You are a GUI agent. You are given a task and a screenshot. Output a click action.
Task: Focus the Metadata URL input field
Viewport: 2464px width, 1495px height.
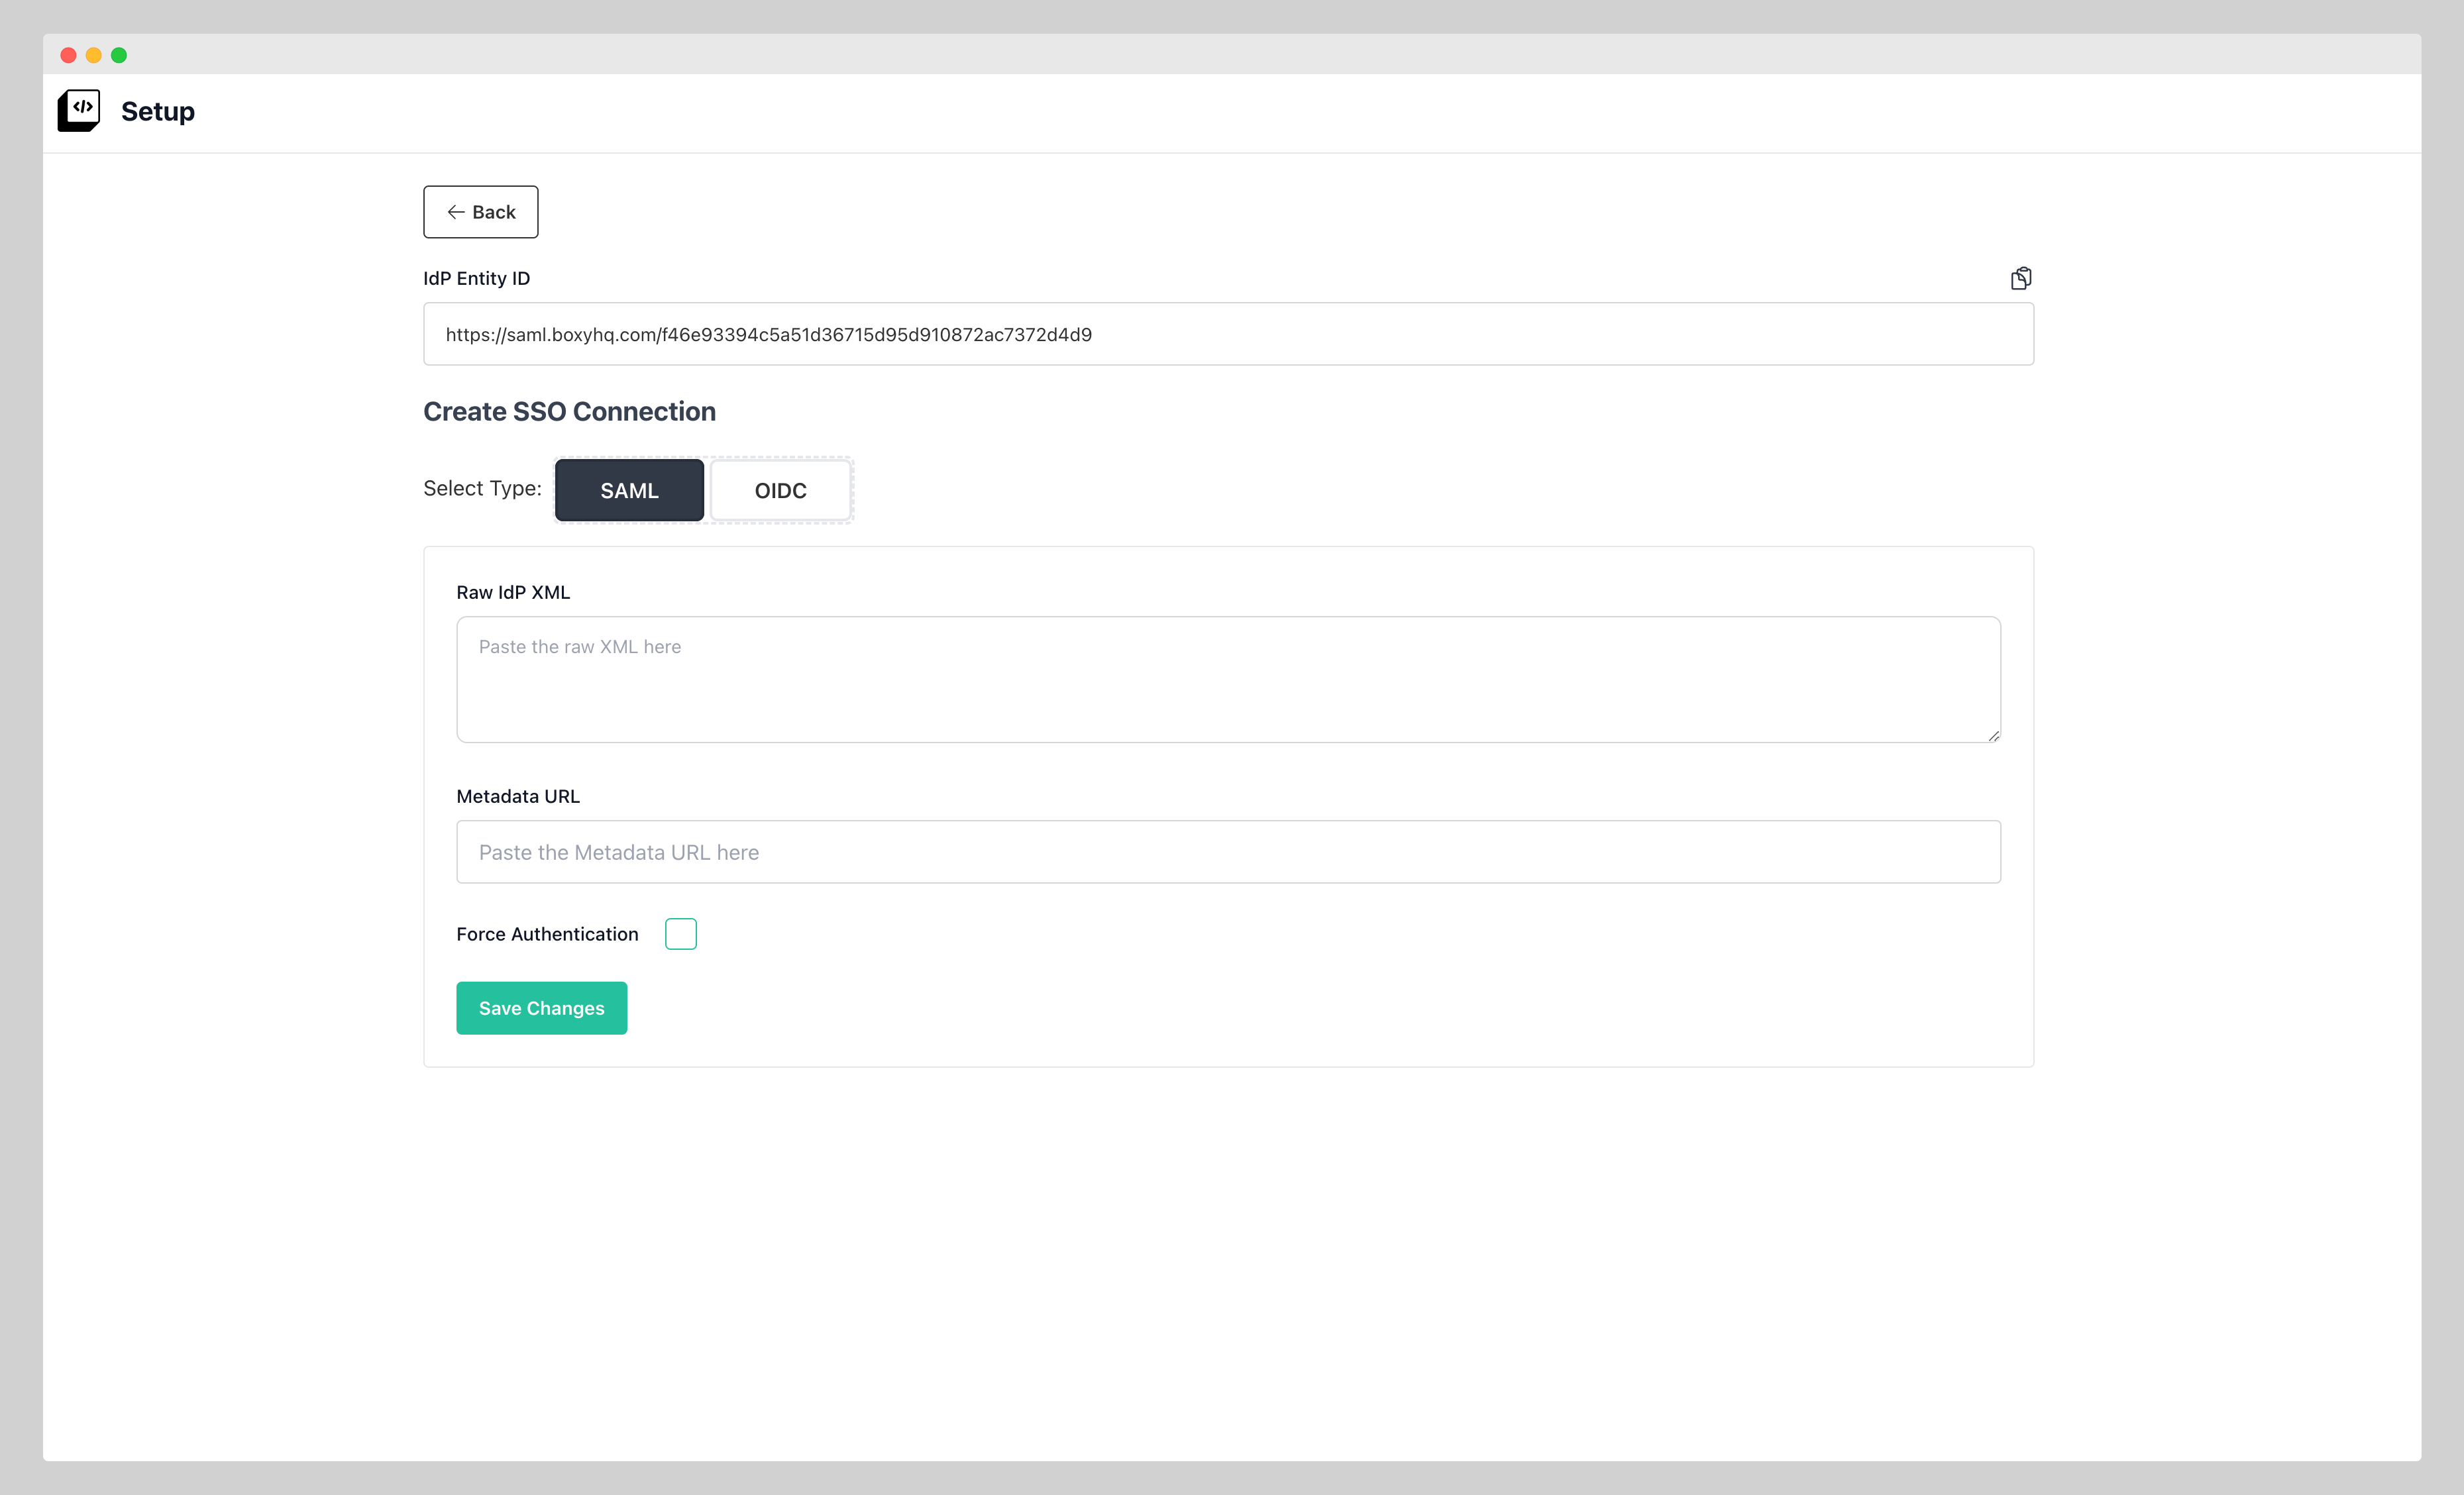click(x=1227, y=852)
